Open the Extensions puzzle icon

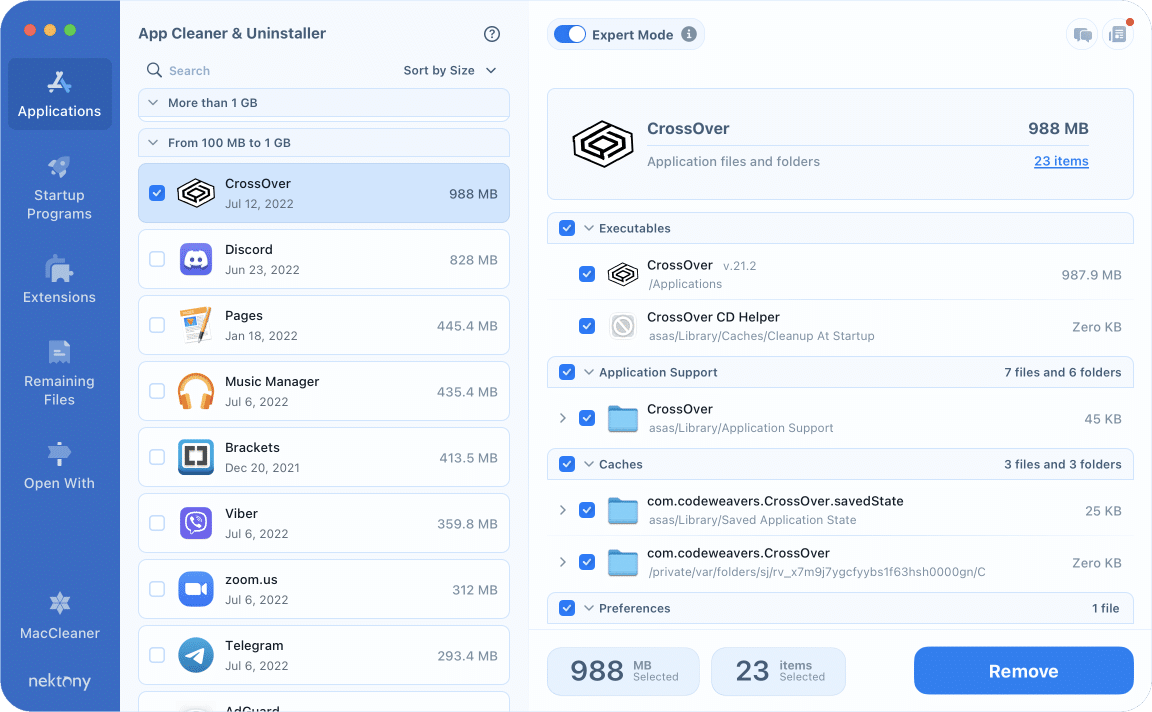click(59, 269)
